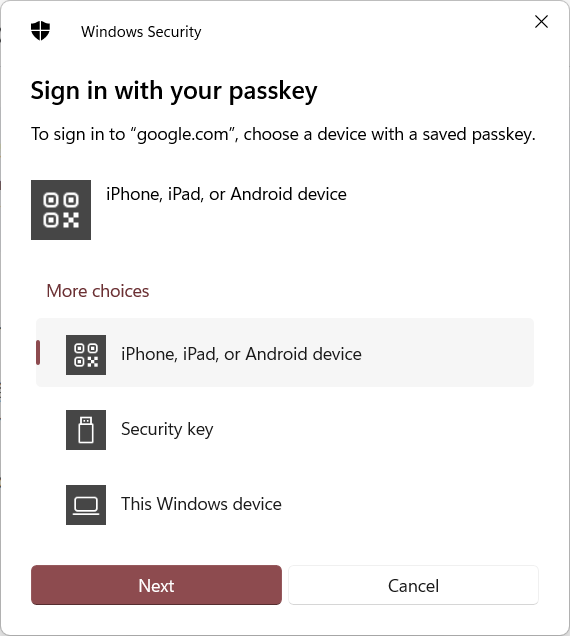This screenshot has width=570, height=636.
Task: Click the laptop icon for This Windows device
Action: 86,505
